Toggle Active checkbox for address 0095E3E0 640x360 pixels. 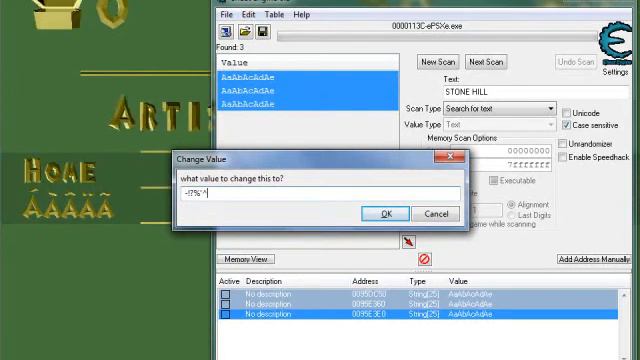click(x=225, y=314)
